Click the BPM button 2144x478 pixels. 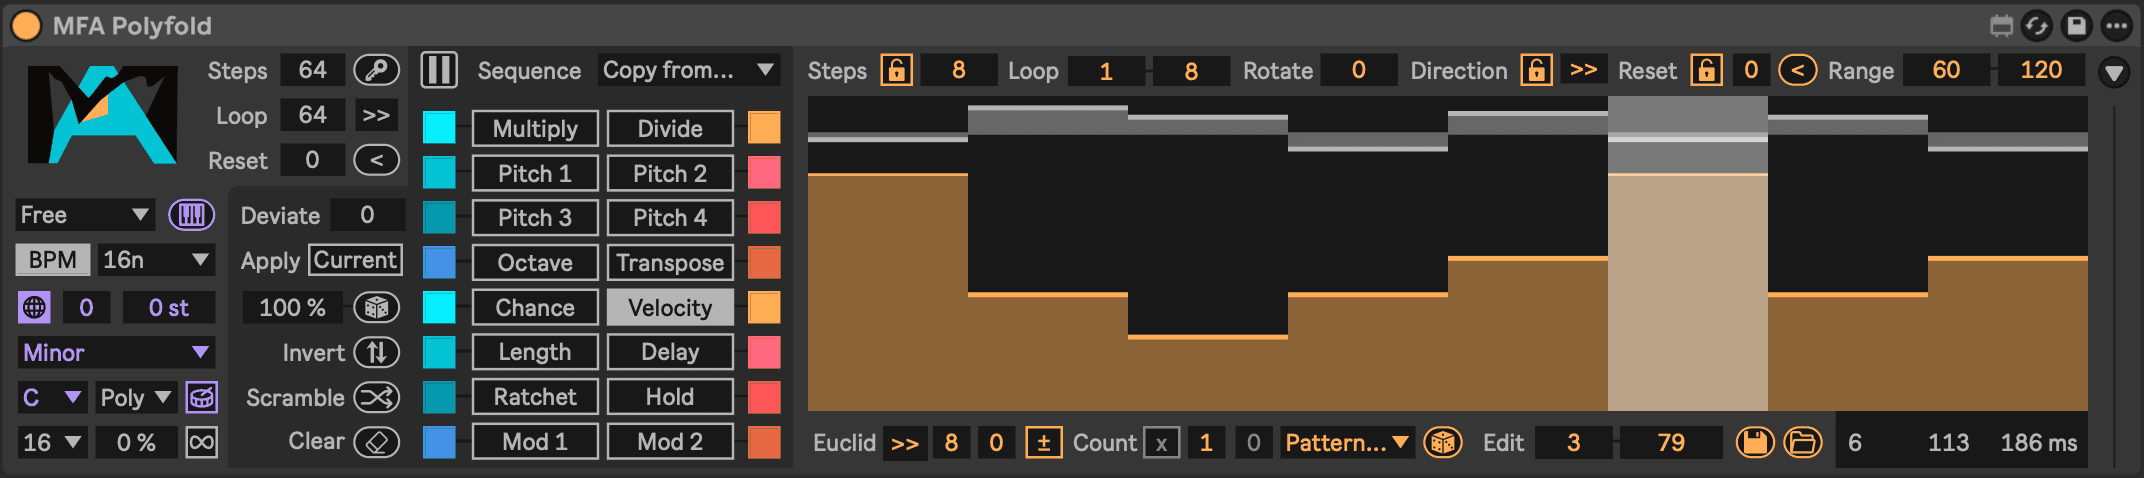(53, 260)
